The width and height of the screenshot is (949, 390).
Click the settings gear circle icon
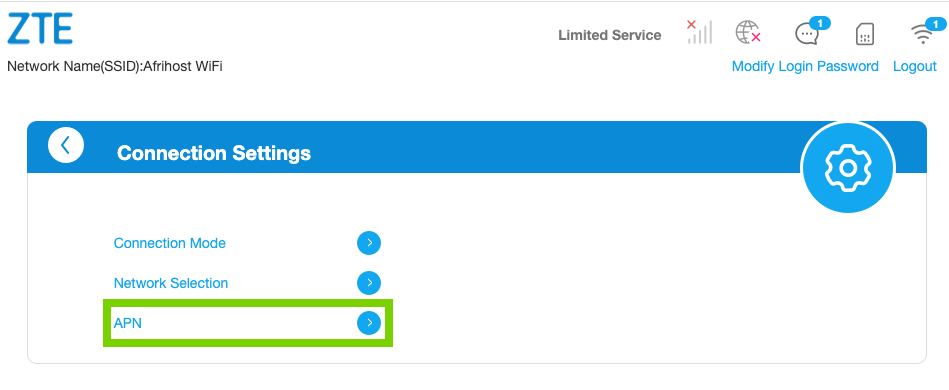pyautogui.click(x=847, y=168)
